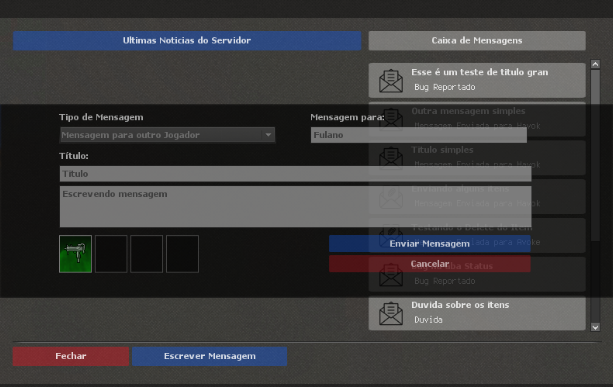
Task: Click the Enviar Mensagem button
Action: (430, 244)
